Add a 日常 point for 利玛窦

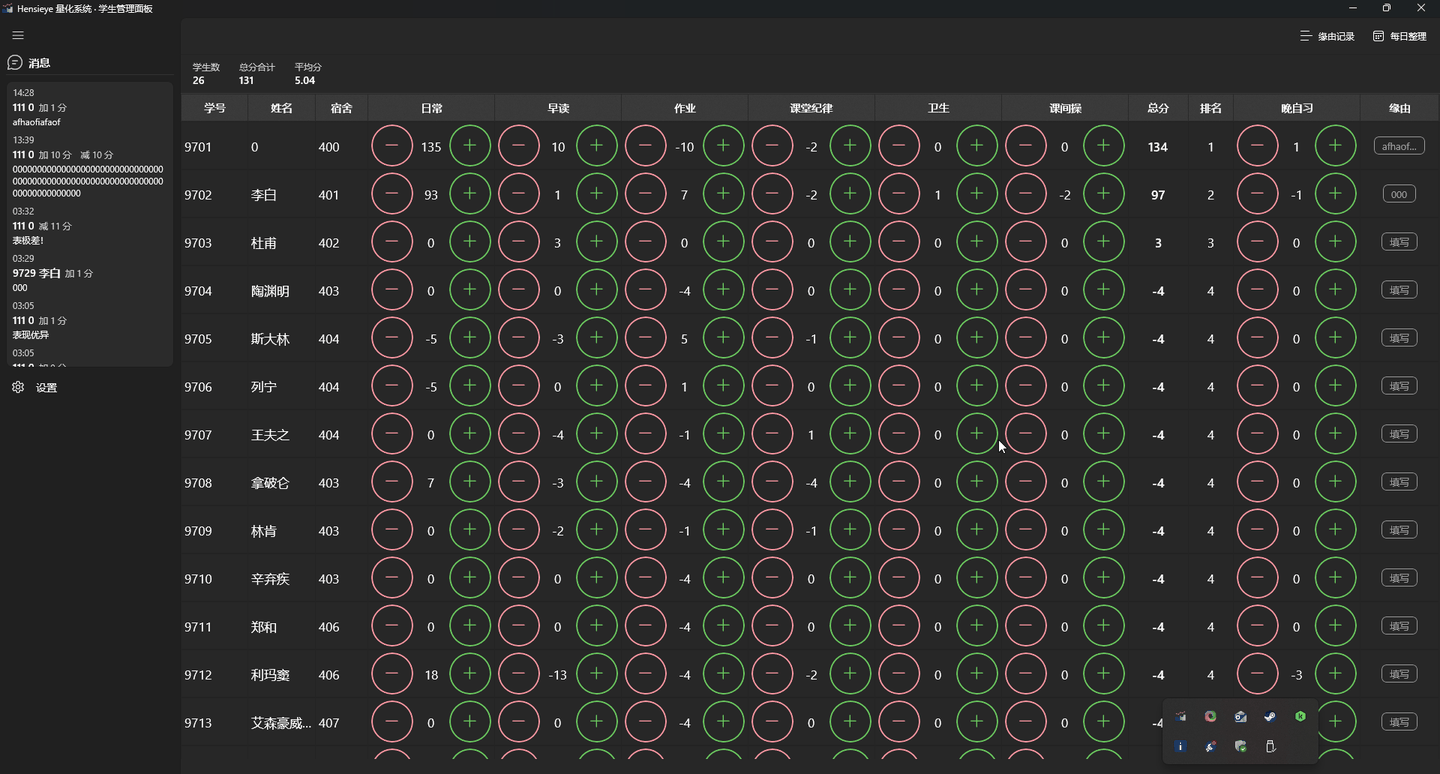470,675
